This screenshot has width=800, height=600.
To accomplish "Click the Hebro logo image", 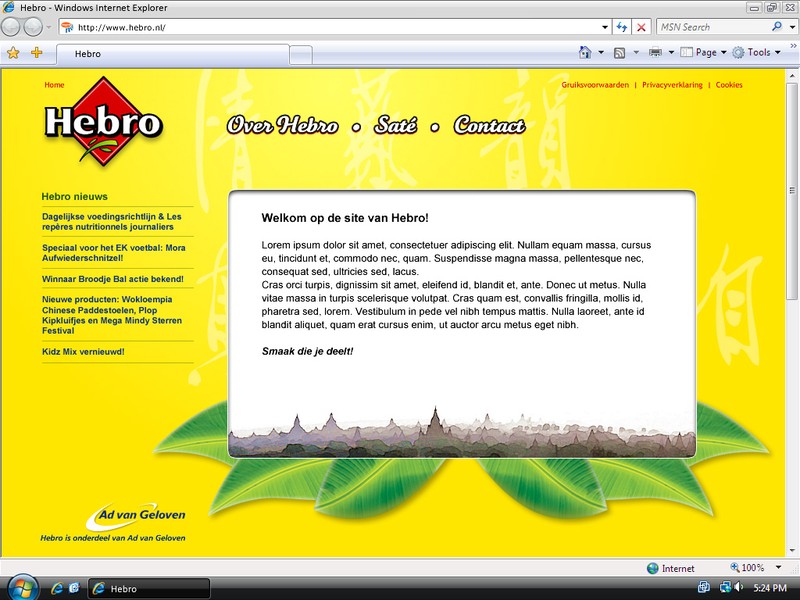I will (102, 123).
